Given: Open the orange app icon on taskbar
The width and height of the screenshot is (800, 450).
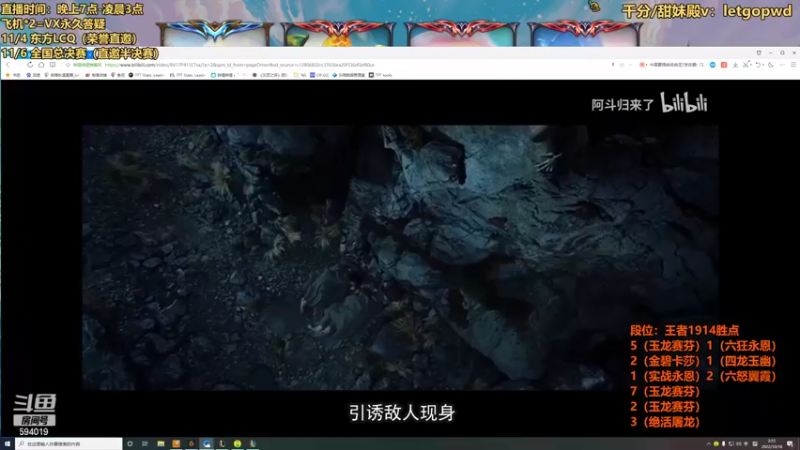Looking at the screenshot, I should (176, 444).
